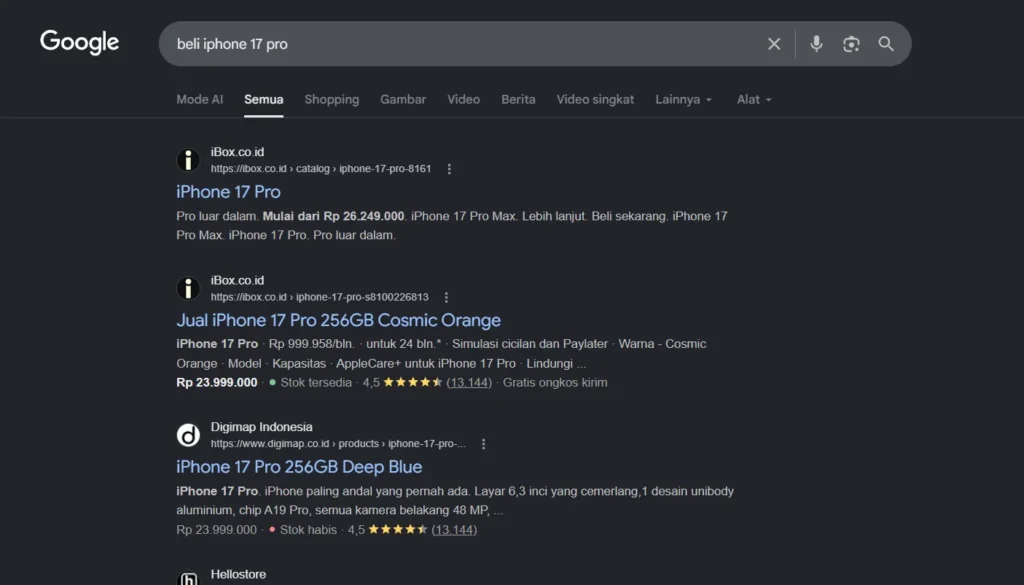Click 'Stok habis' status text

[x=308, y=530]
